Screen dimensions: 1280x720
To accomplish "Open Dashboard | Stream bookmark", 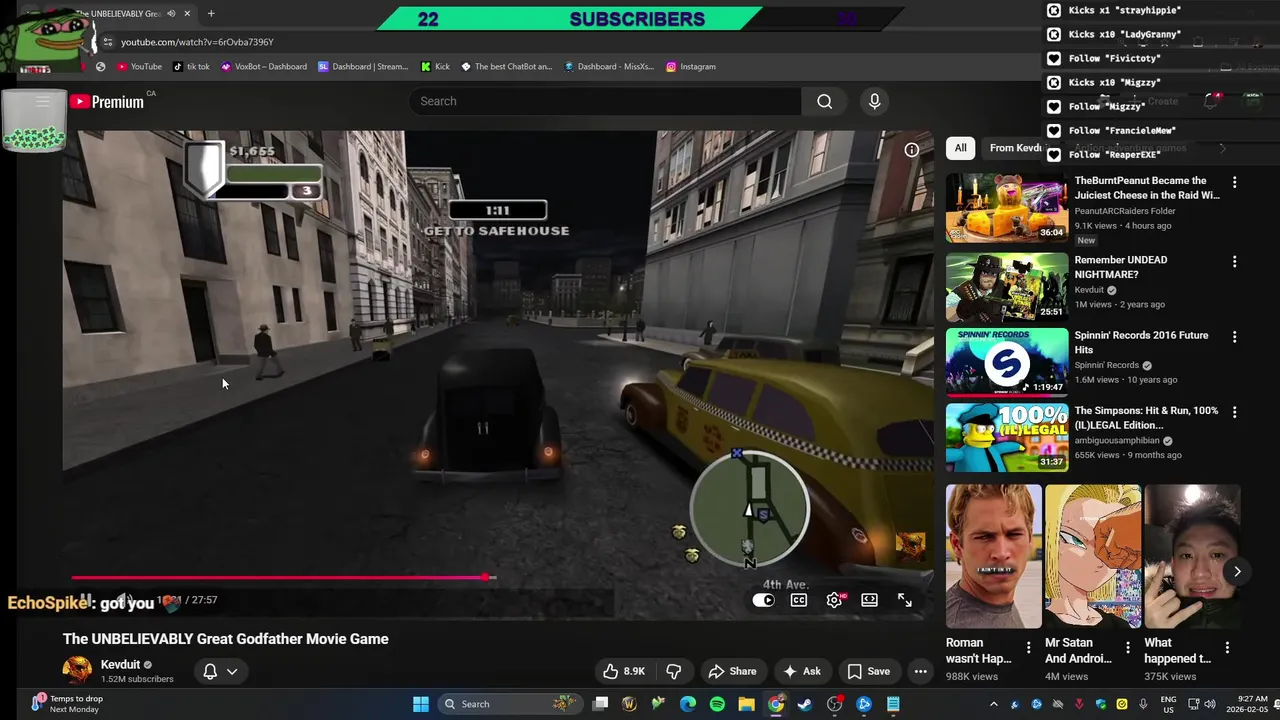I will pos(363,67).
